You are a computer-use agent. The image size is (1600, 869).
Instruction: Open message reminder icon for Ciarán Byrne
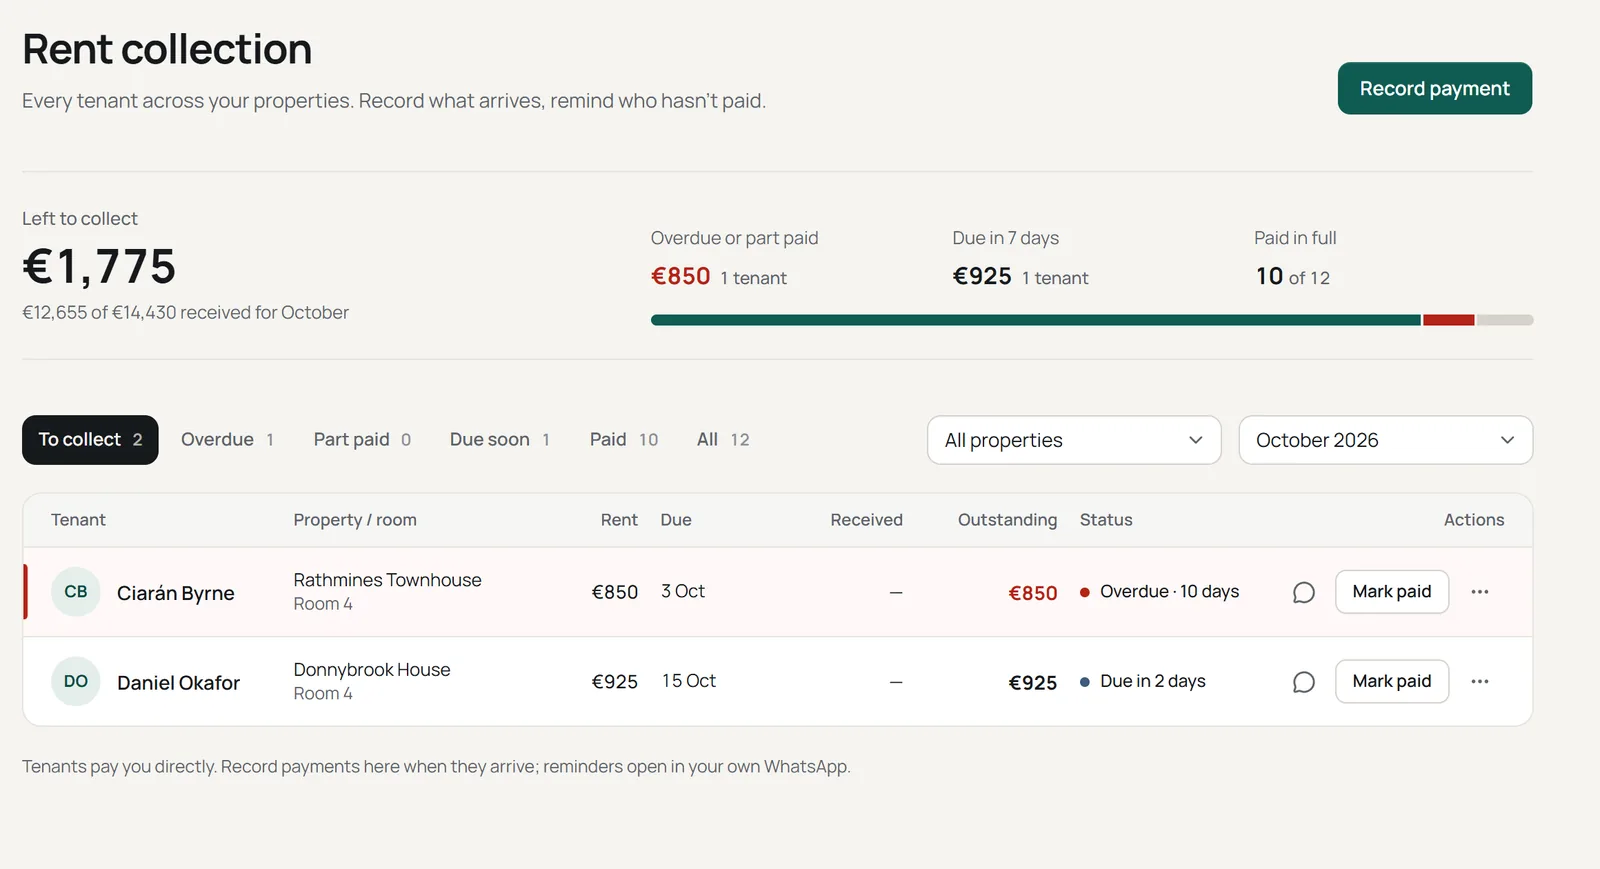1303,593
